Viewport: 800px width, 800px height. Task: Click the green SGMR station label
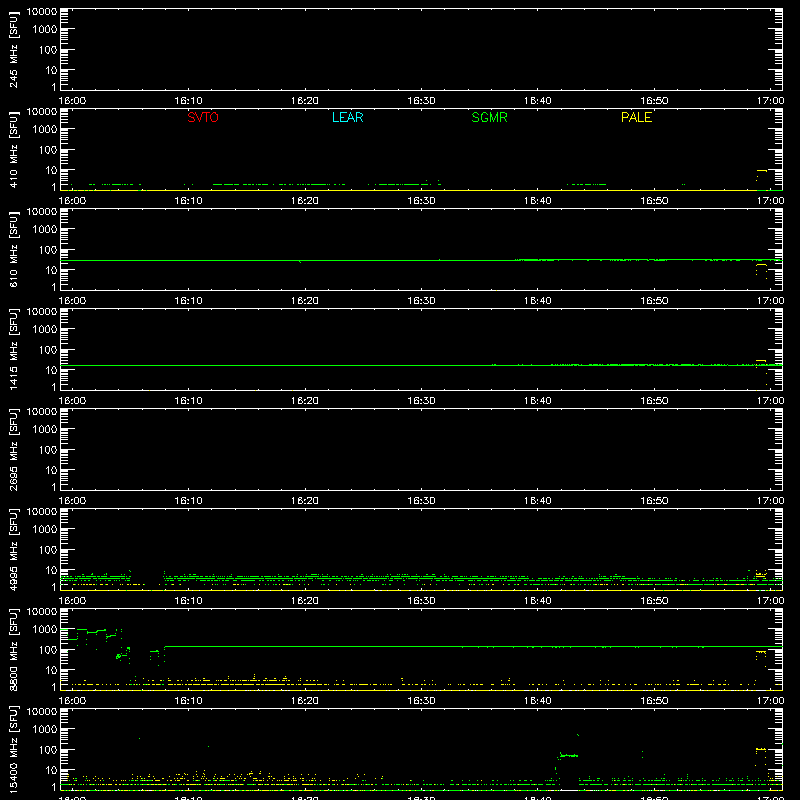pos(489,117)
